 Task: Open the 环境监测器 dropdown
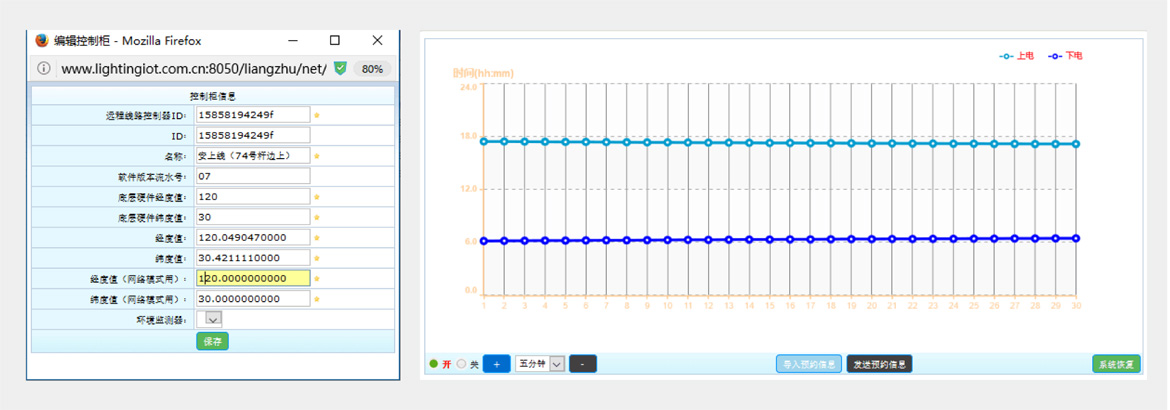click(211, 319)
